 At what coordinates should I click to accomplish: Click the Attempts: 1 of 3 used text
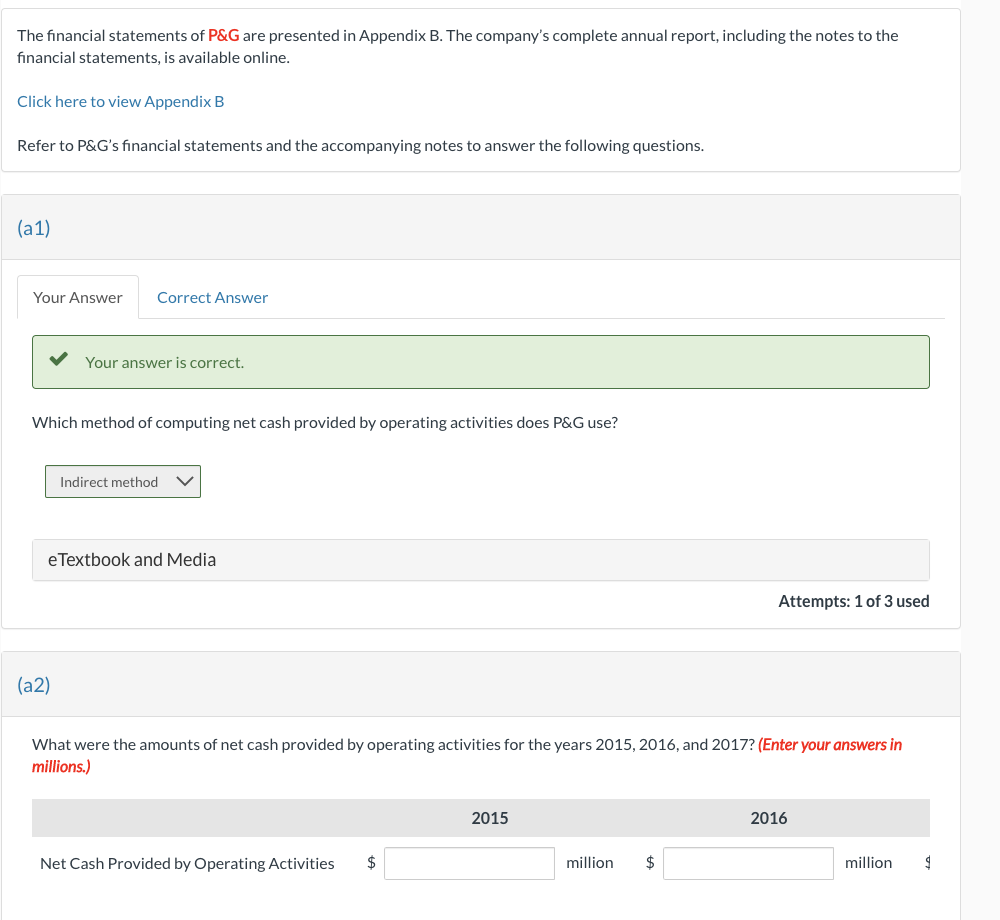pyautogui.click(x=853, y=601)
